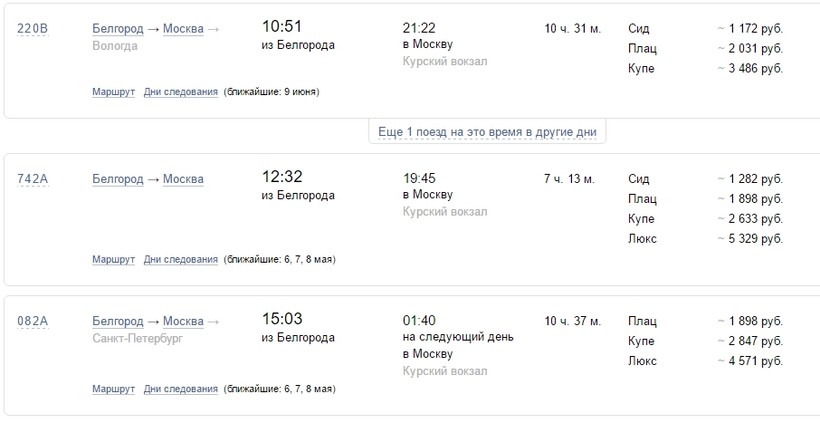This screenshot has width=820, height=423.
Task: Open Маршрут link for train 742А
Action: coord(113,260)
